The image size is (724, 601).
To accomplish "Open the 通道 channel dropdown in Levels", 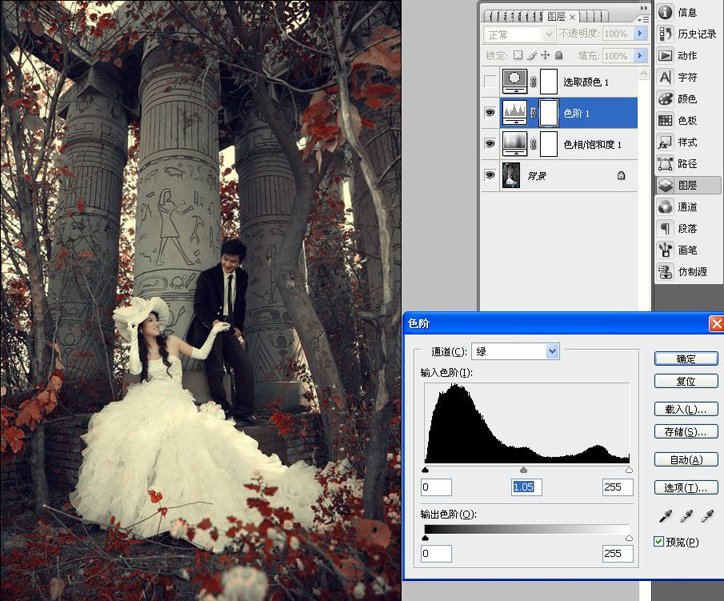I will pyautogui.click(x=515, y=352).
